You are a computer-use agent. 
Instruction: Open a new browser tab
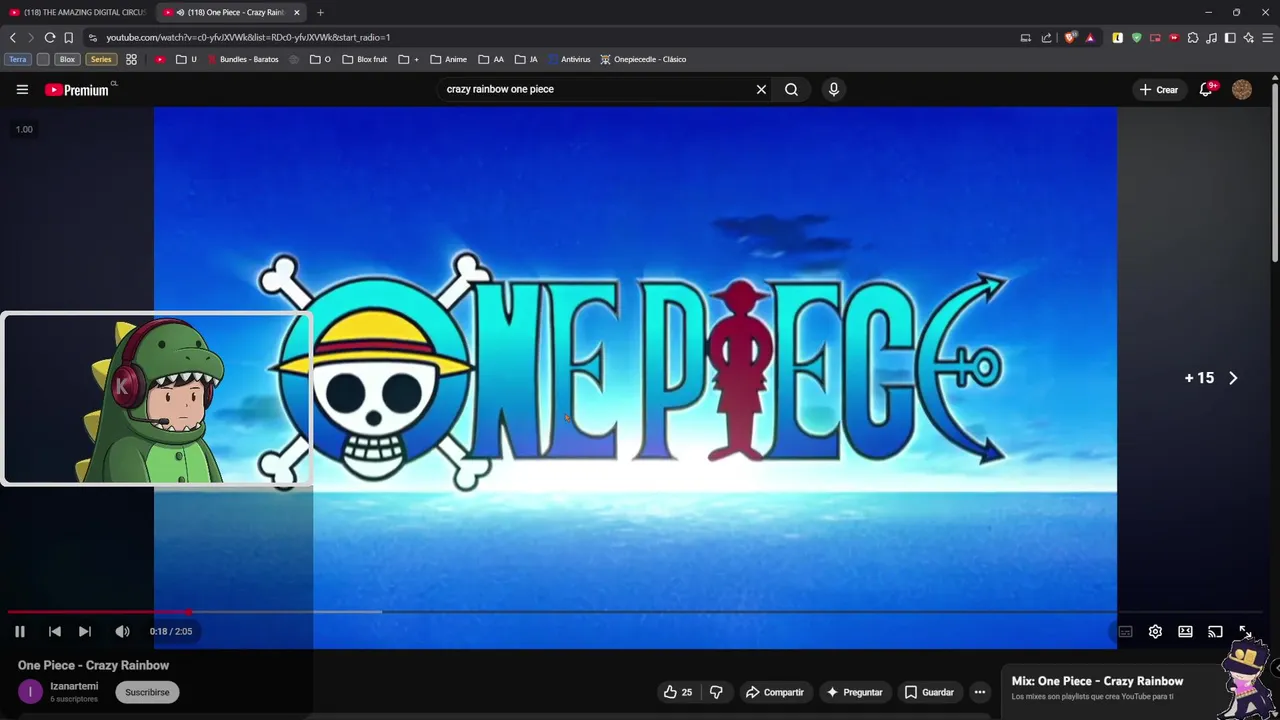coord(320,12)
